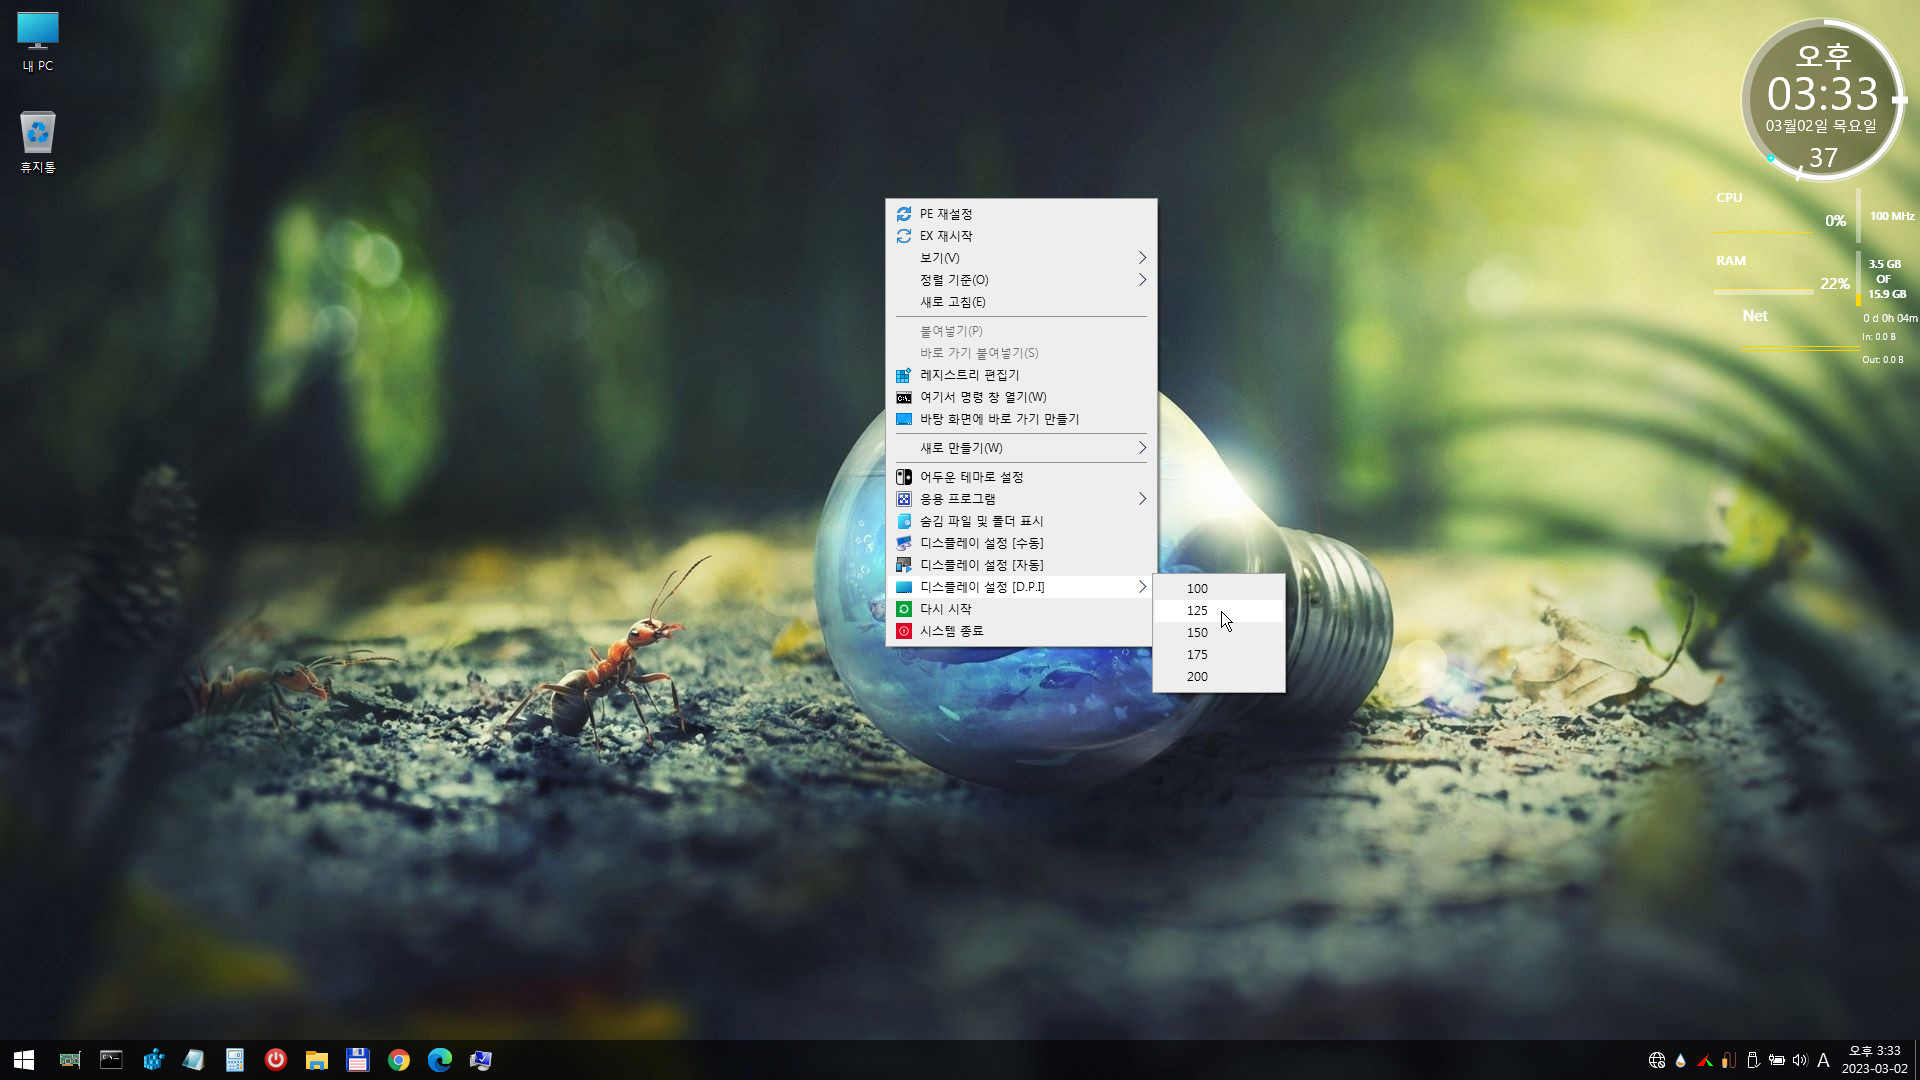The height and width of the screenshot is (1080, 1920).
Task: Open the network card tool in taskbar
Action: (x=70, y=1060)
